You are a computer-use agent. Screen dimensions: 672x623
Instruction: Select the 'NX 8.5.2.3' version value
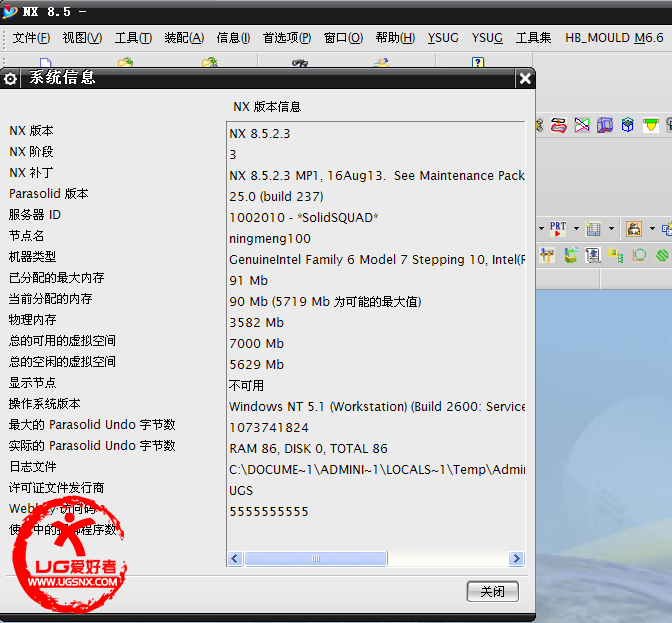click(x=260, y=134)
